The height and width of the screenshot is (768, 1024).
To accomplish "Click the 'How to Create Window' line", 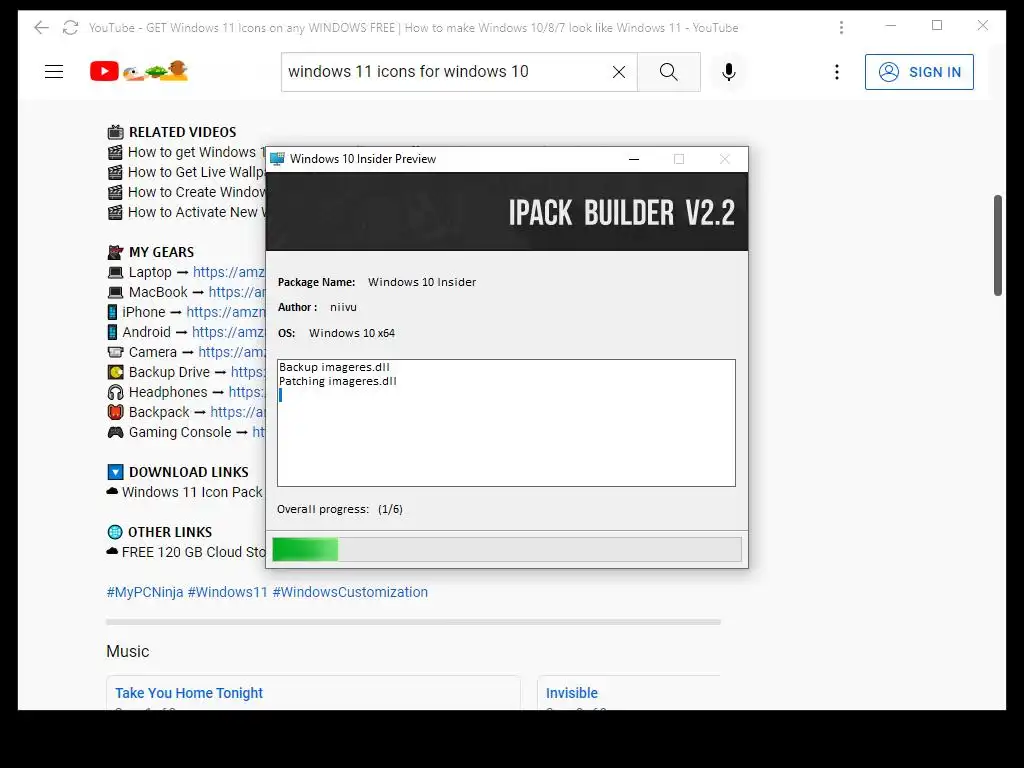I will pyautogui.click(x=197, y=192).
